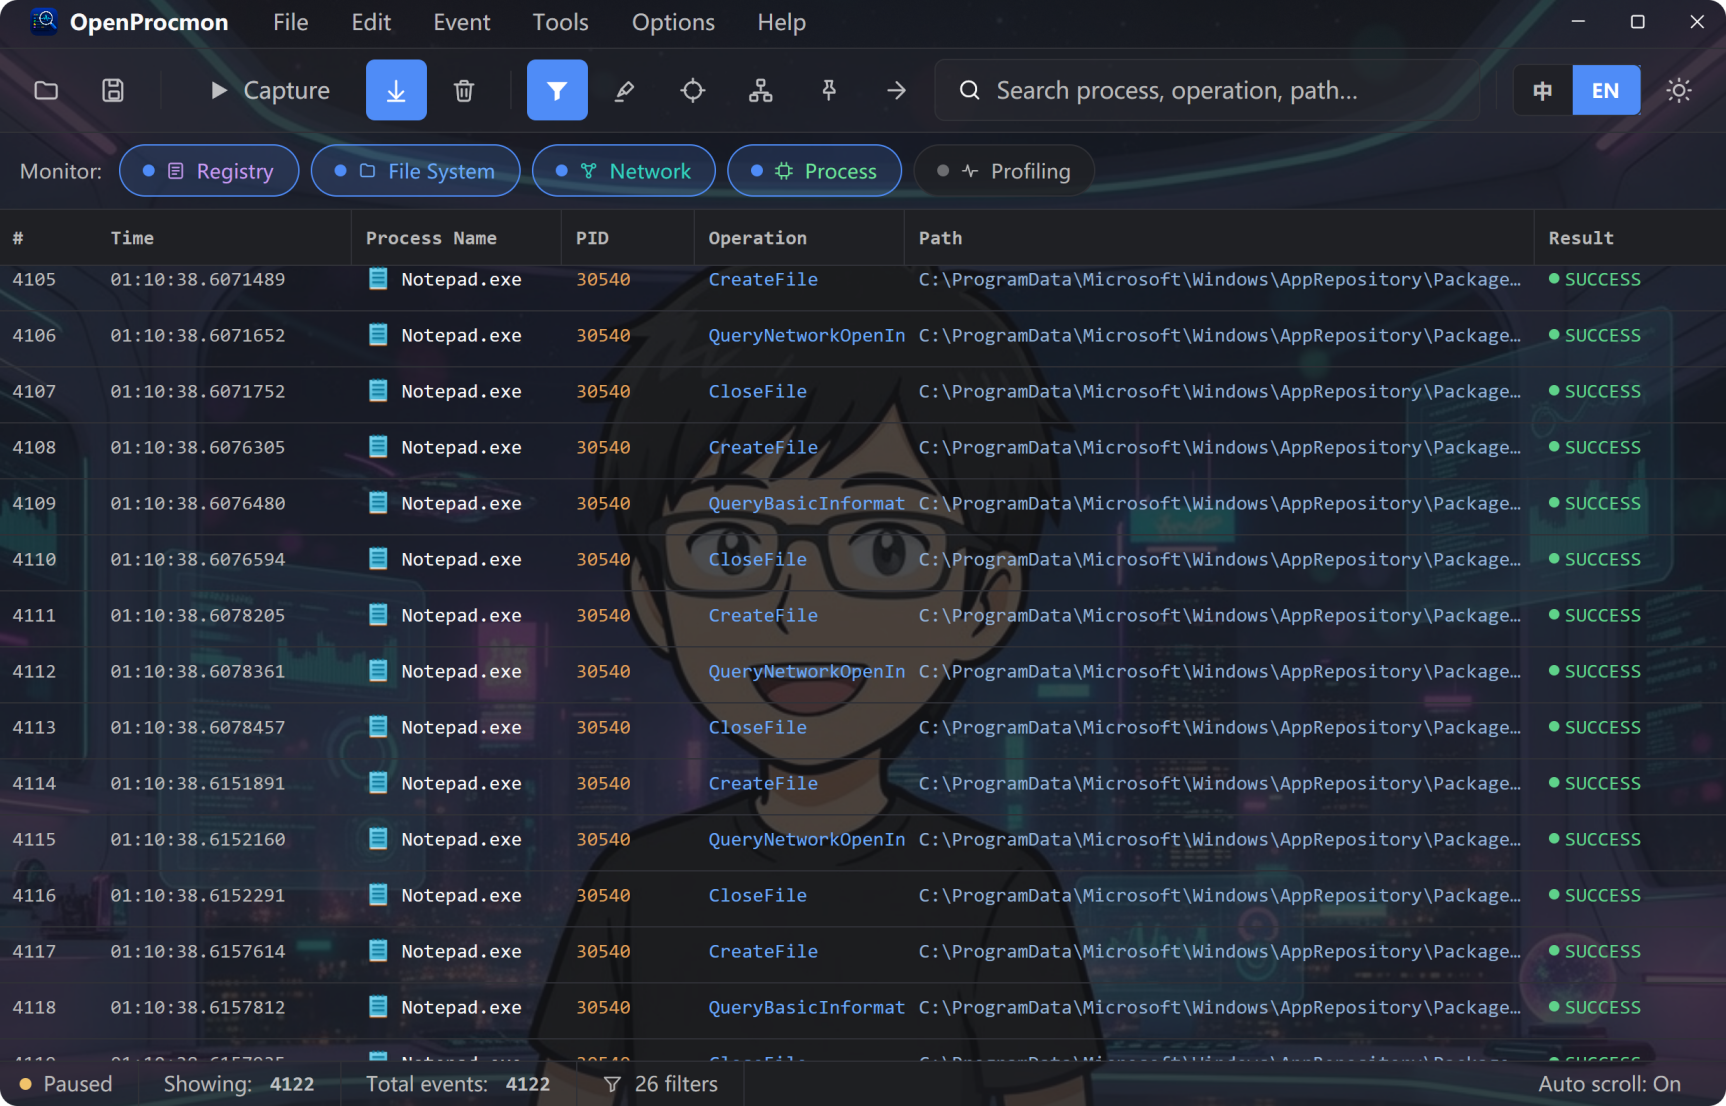Open the Event menu
Viewport: 1726px width, 1106px height.
tap(462, 22)
